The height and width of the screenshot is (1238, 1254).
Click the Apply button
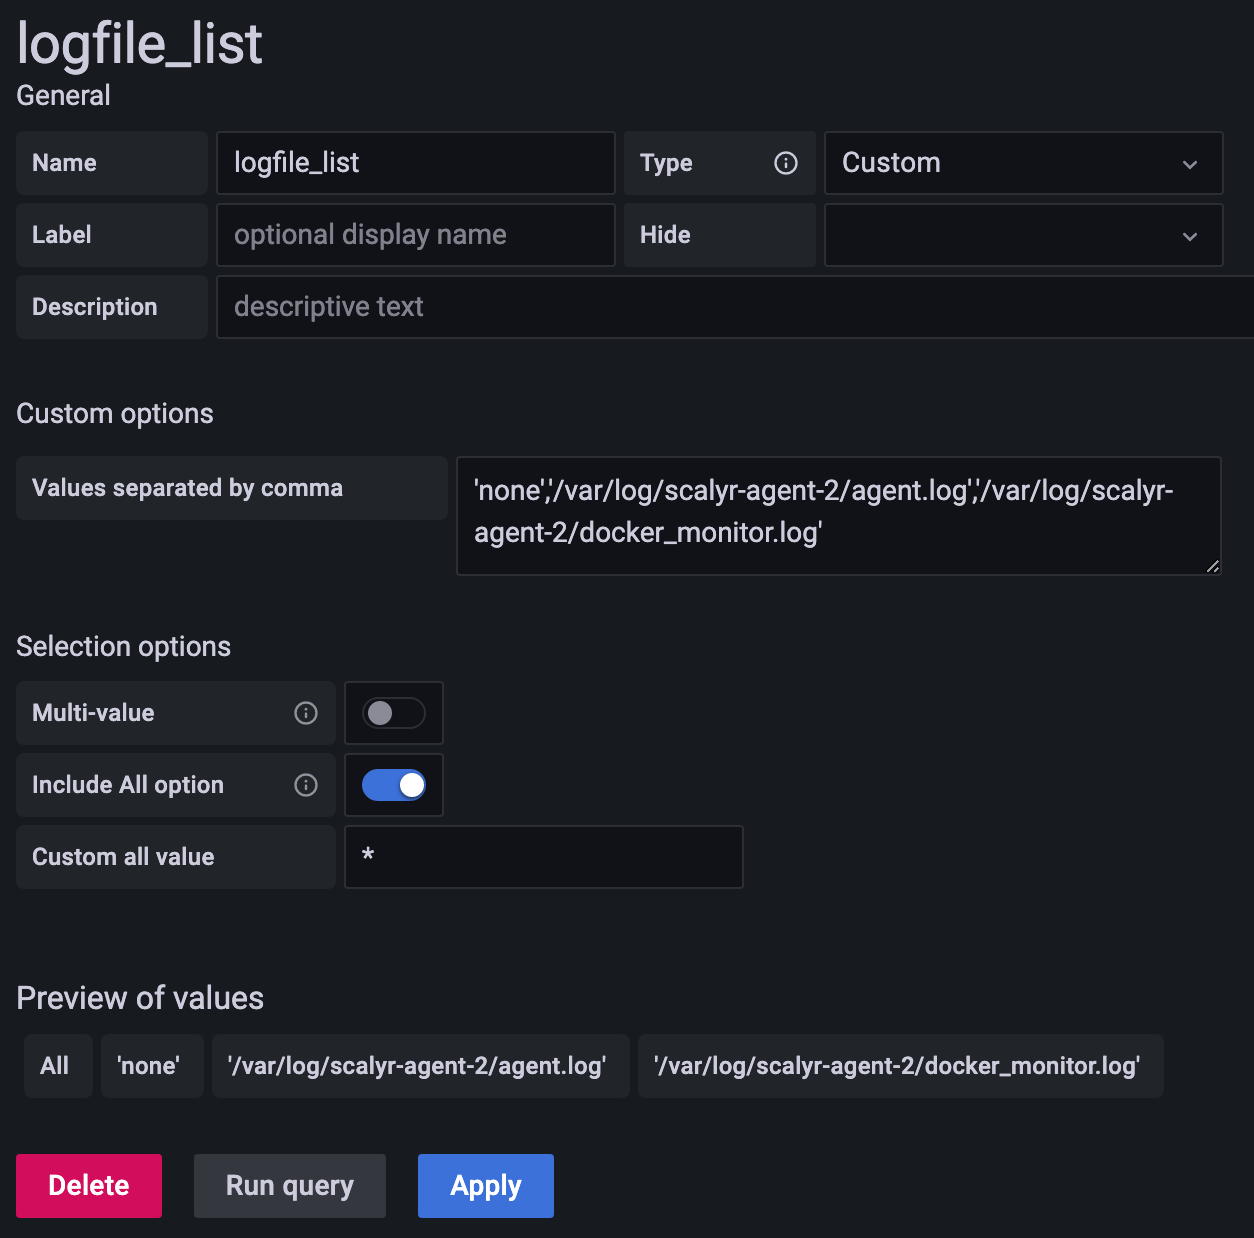485,1185
